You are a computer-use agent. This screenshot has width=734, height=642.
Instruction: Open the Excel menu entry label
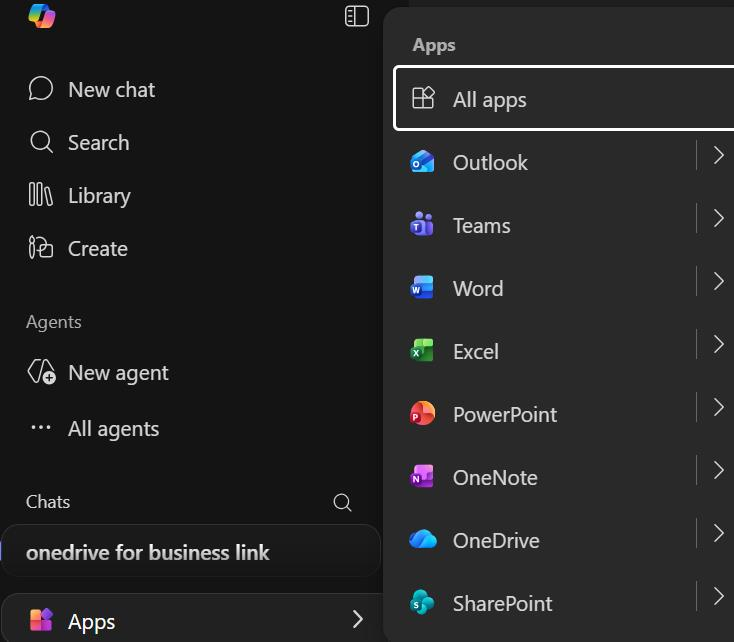(476, 352)
